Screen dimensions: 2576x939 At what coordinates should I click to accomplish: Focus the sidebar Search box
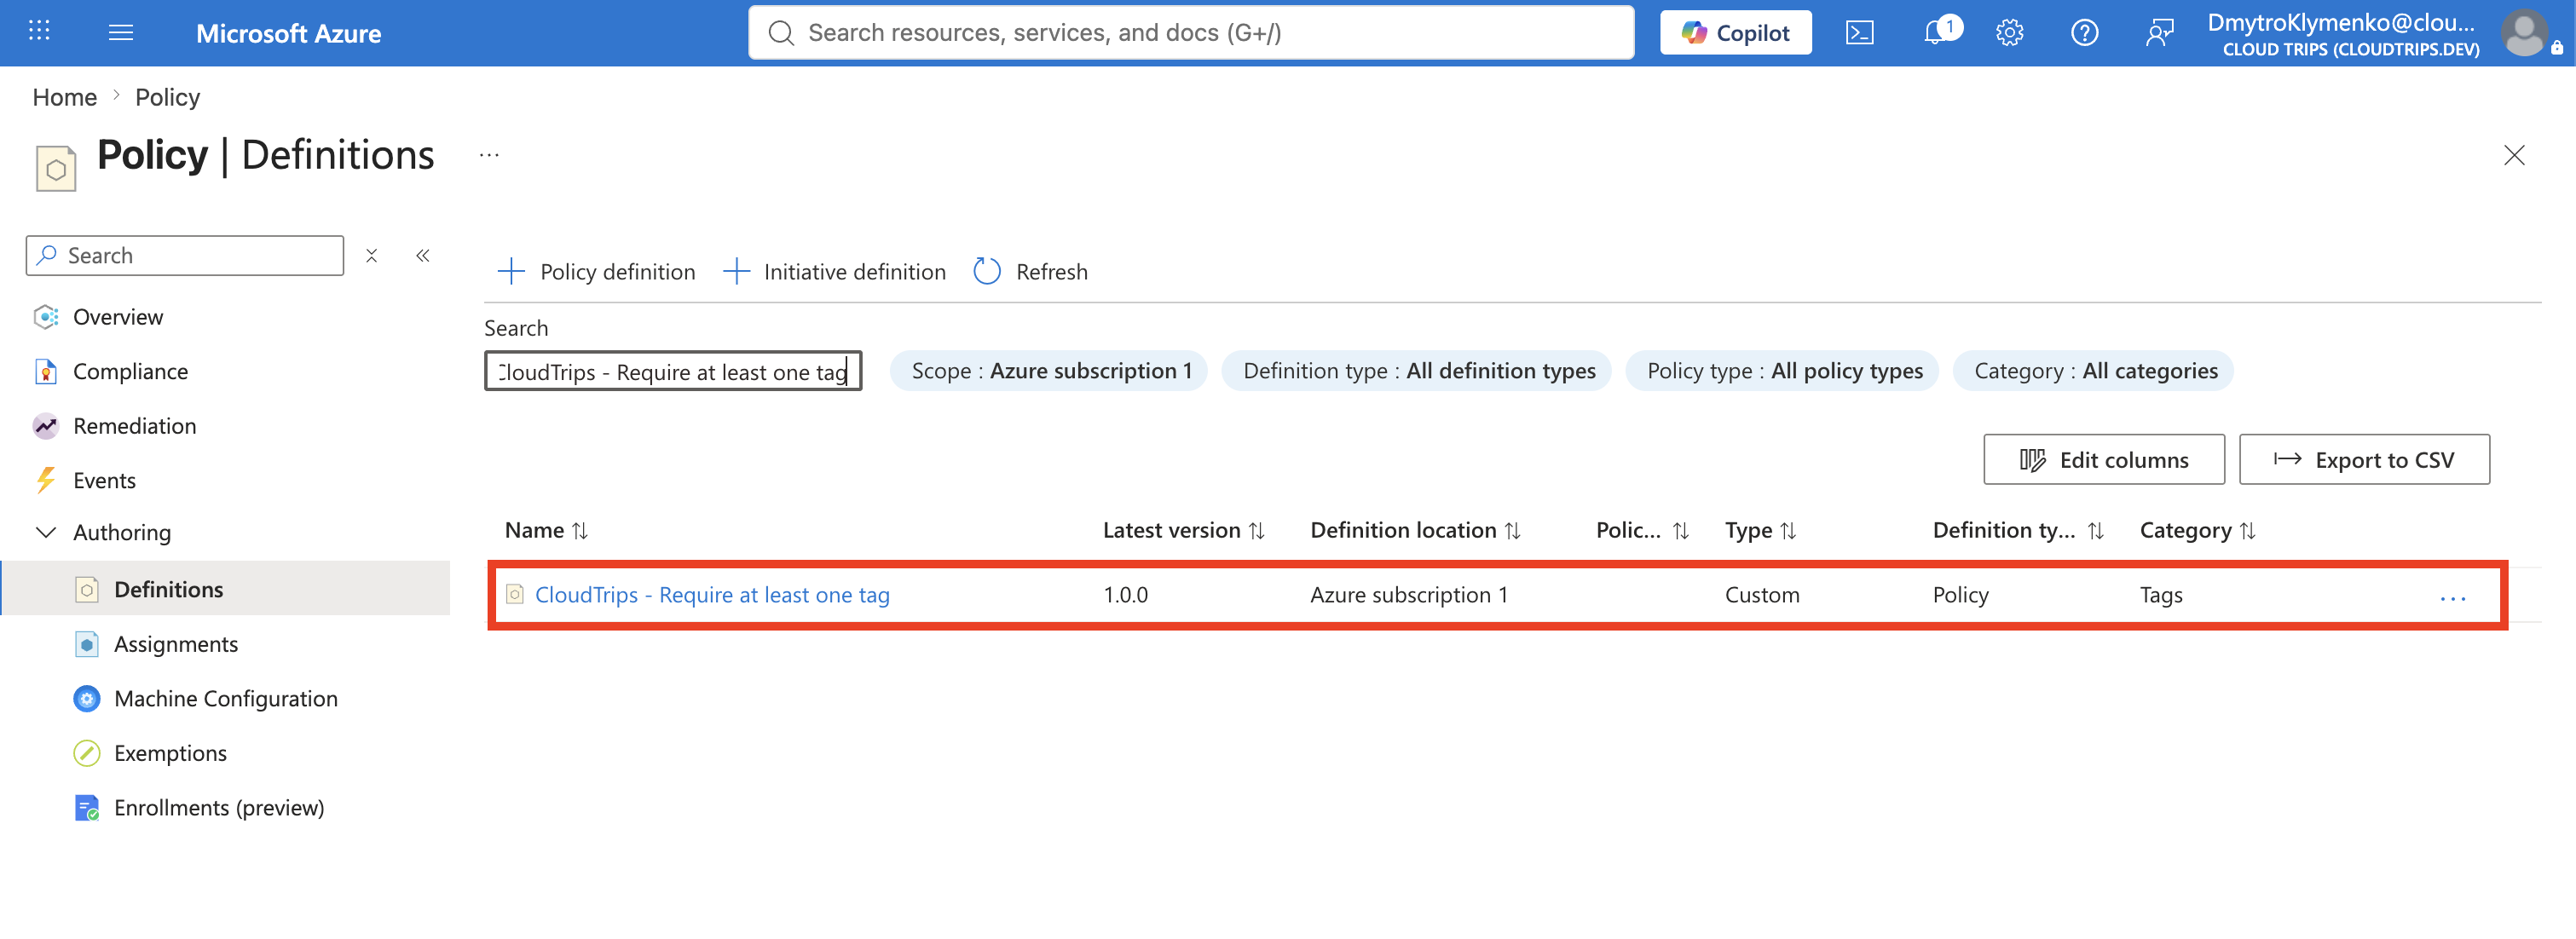tap(185, 255)
